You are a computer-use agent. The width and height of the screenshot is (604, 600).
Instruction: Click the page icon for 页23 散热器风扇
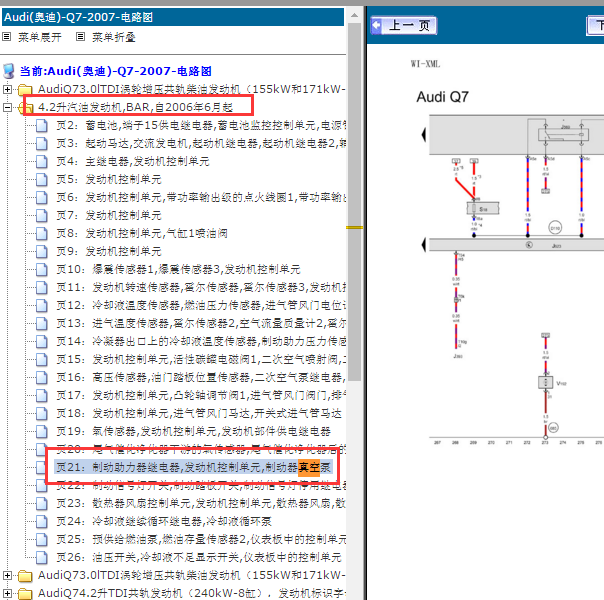[42, 504]
